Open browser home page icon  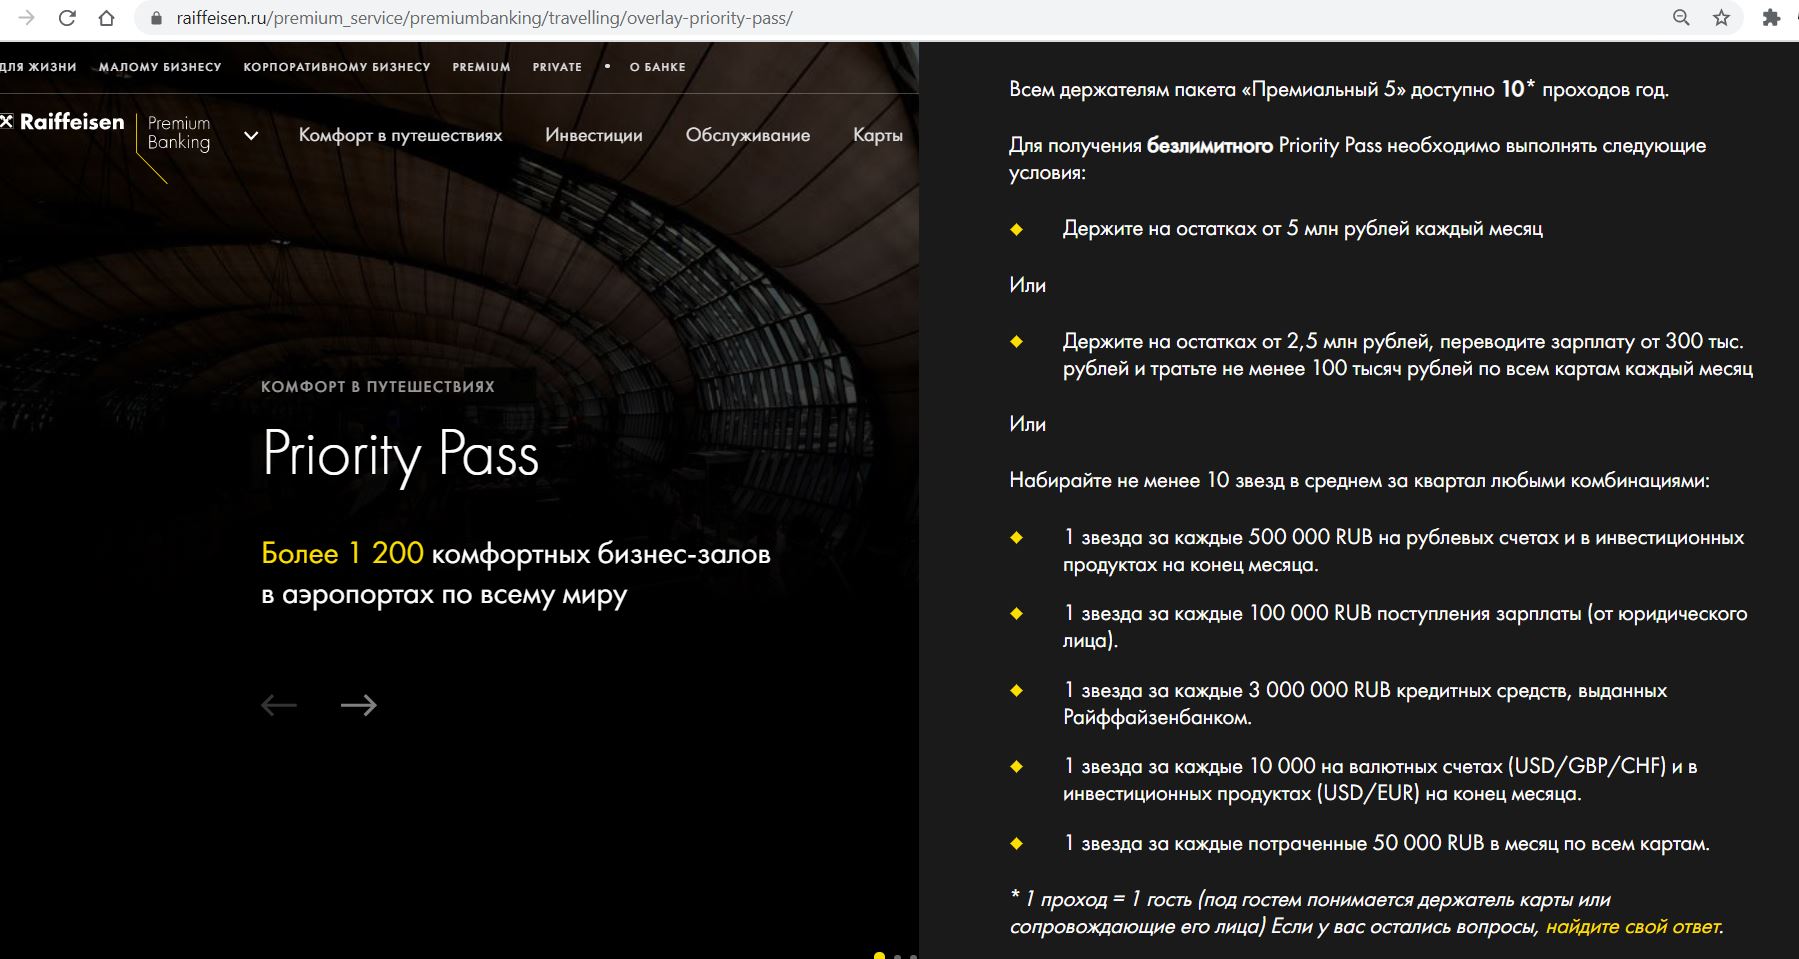point(107,18)
